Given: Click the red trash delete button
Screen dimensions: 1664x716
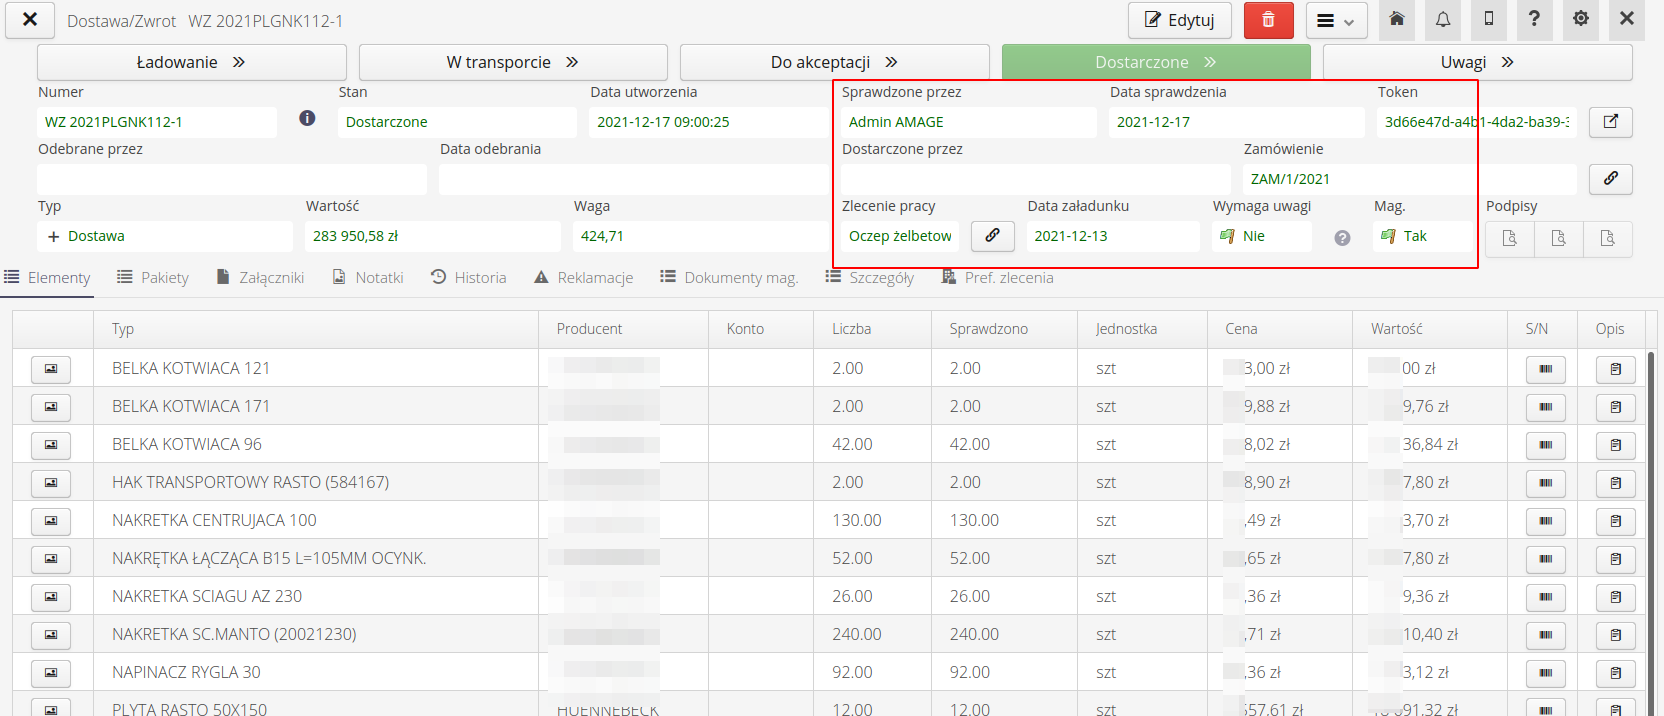Looking at the screenshot, I should pos(1268,20).
